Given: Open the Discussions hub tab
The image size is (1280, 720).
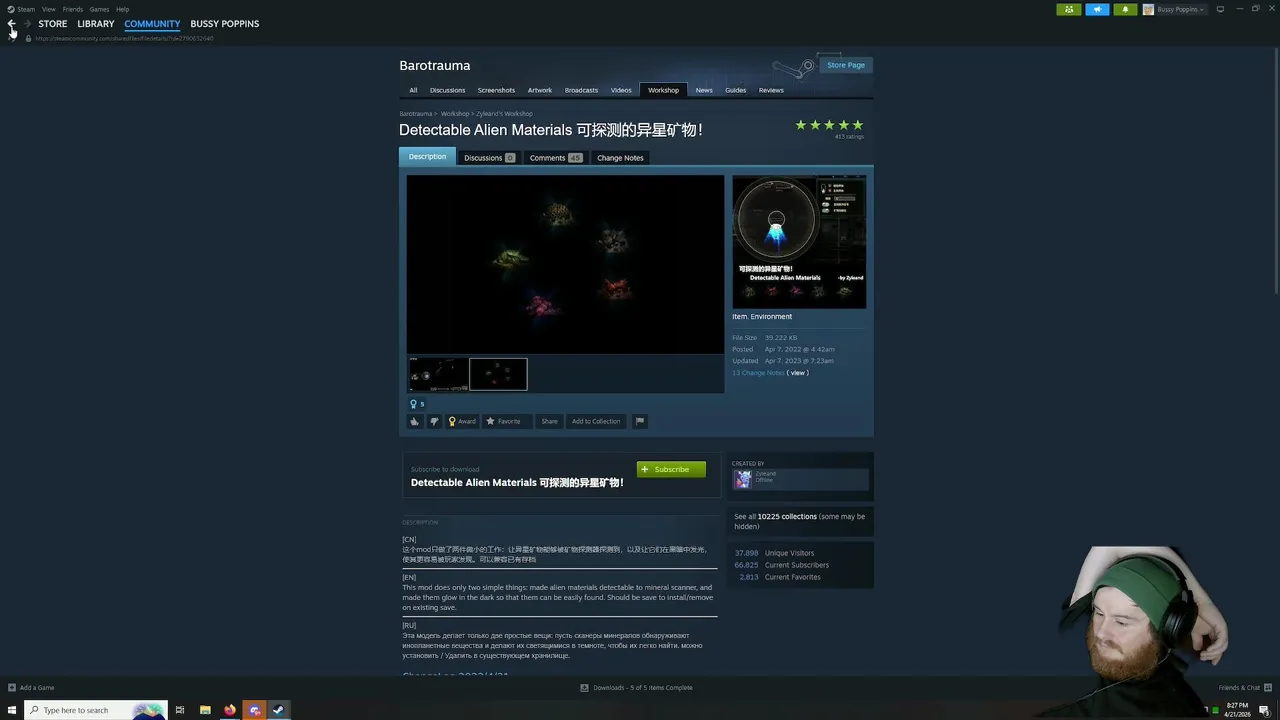Looking at the screenshot, I should pos(447,90).
